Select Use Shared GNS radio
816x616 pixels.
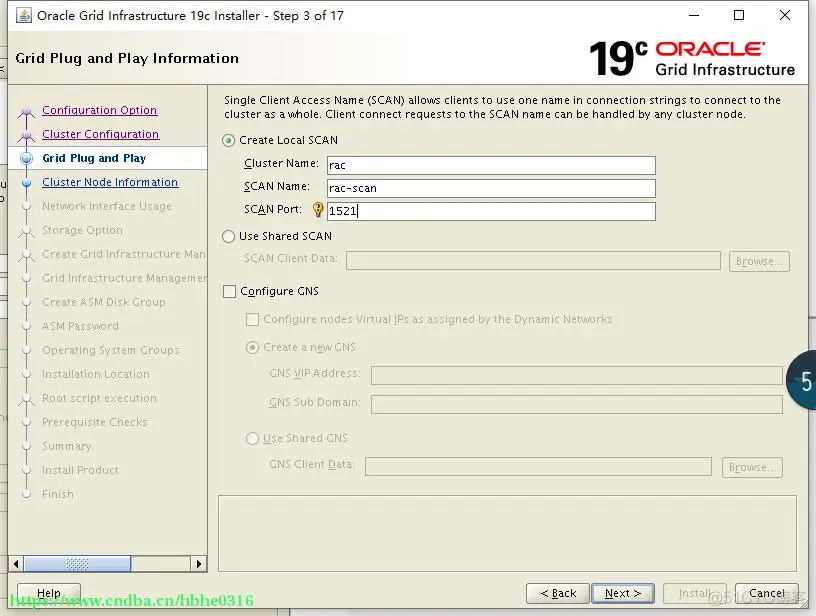tap(252, 439)
